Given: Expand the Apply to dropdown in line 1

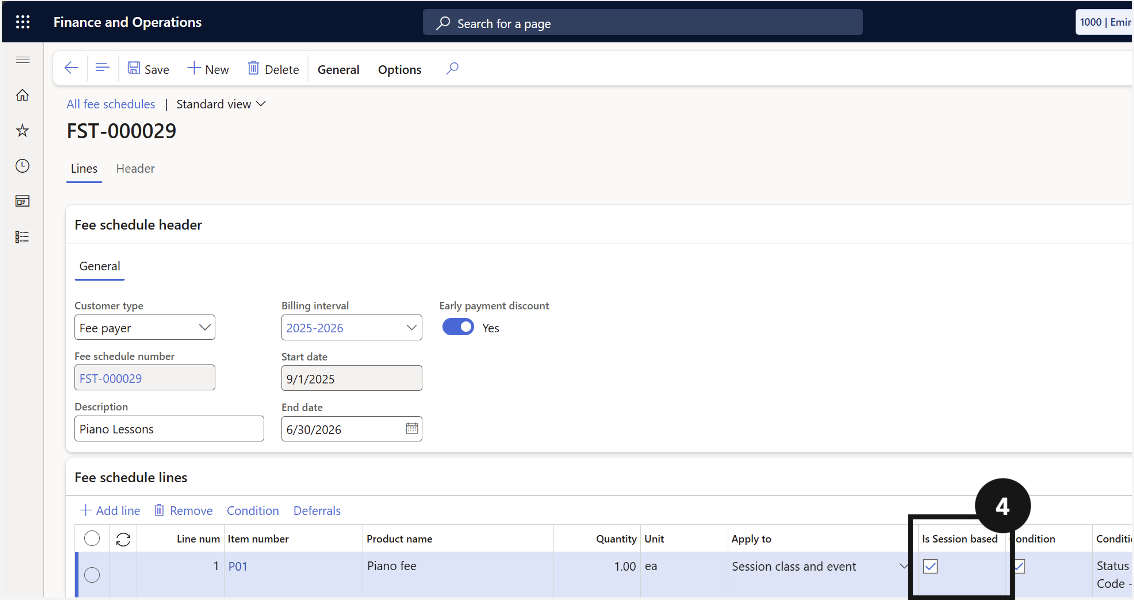Looking at the screenshot, I should point(903,566).
